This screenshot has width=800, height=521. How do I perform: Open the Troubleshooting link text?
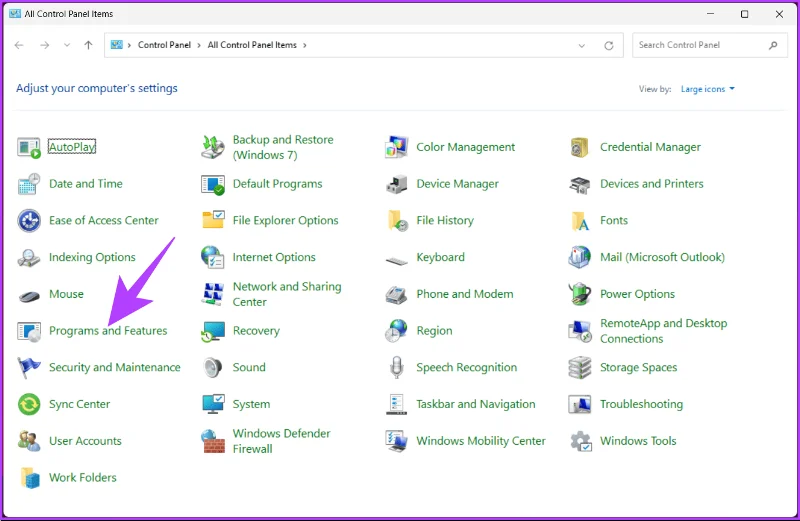click(x=641, y=404)
